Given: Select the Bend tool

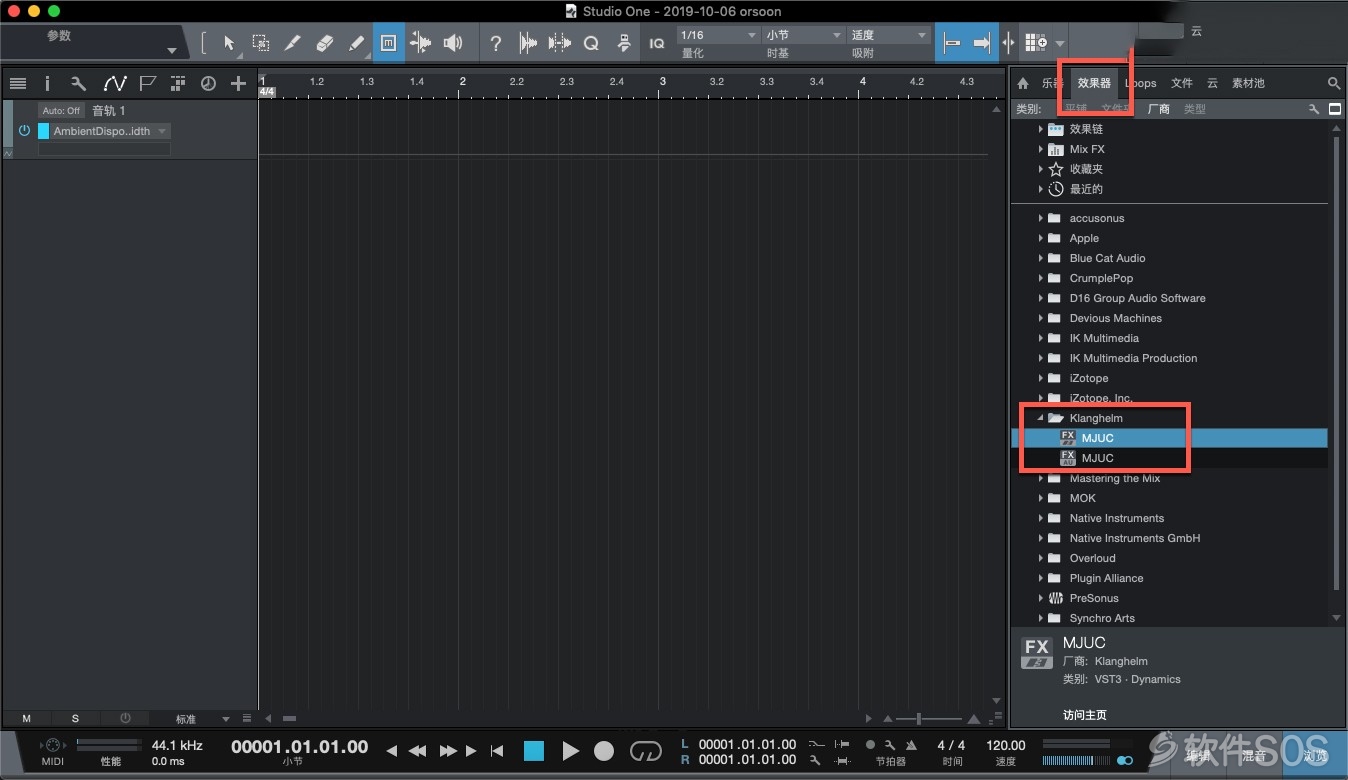Looking at the screenshot, I should point(421,43).
